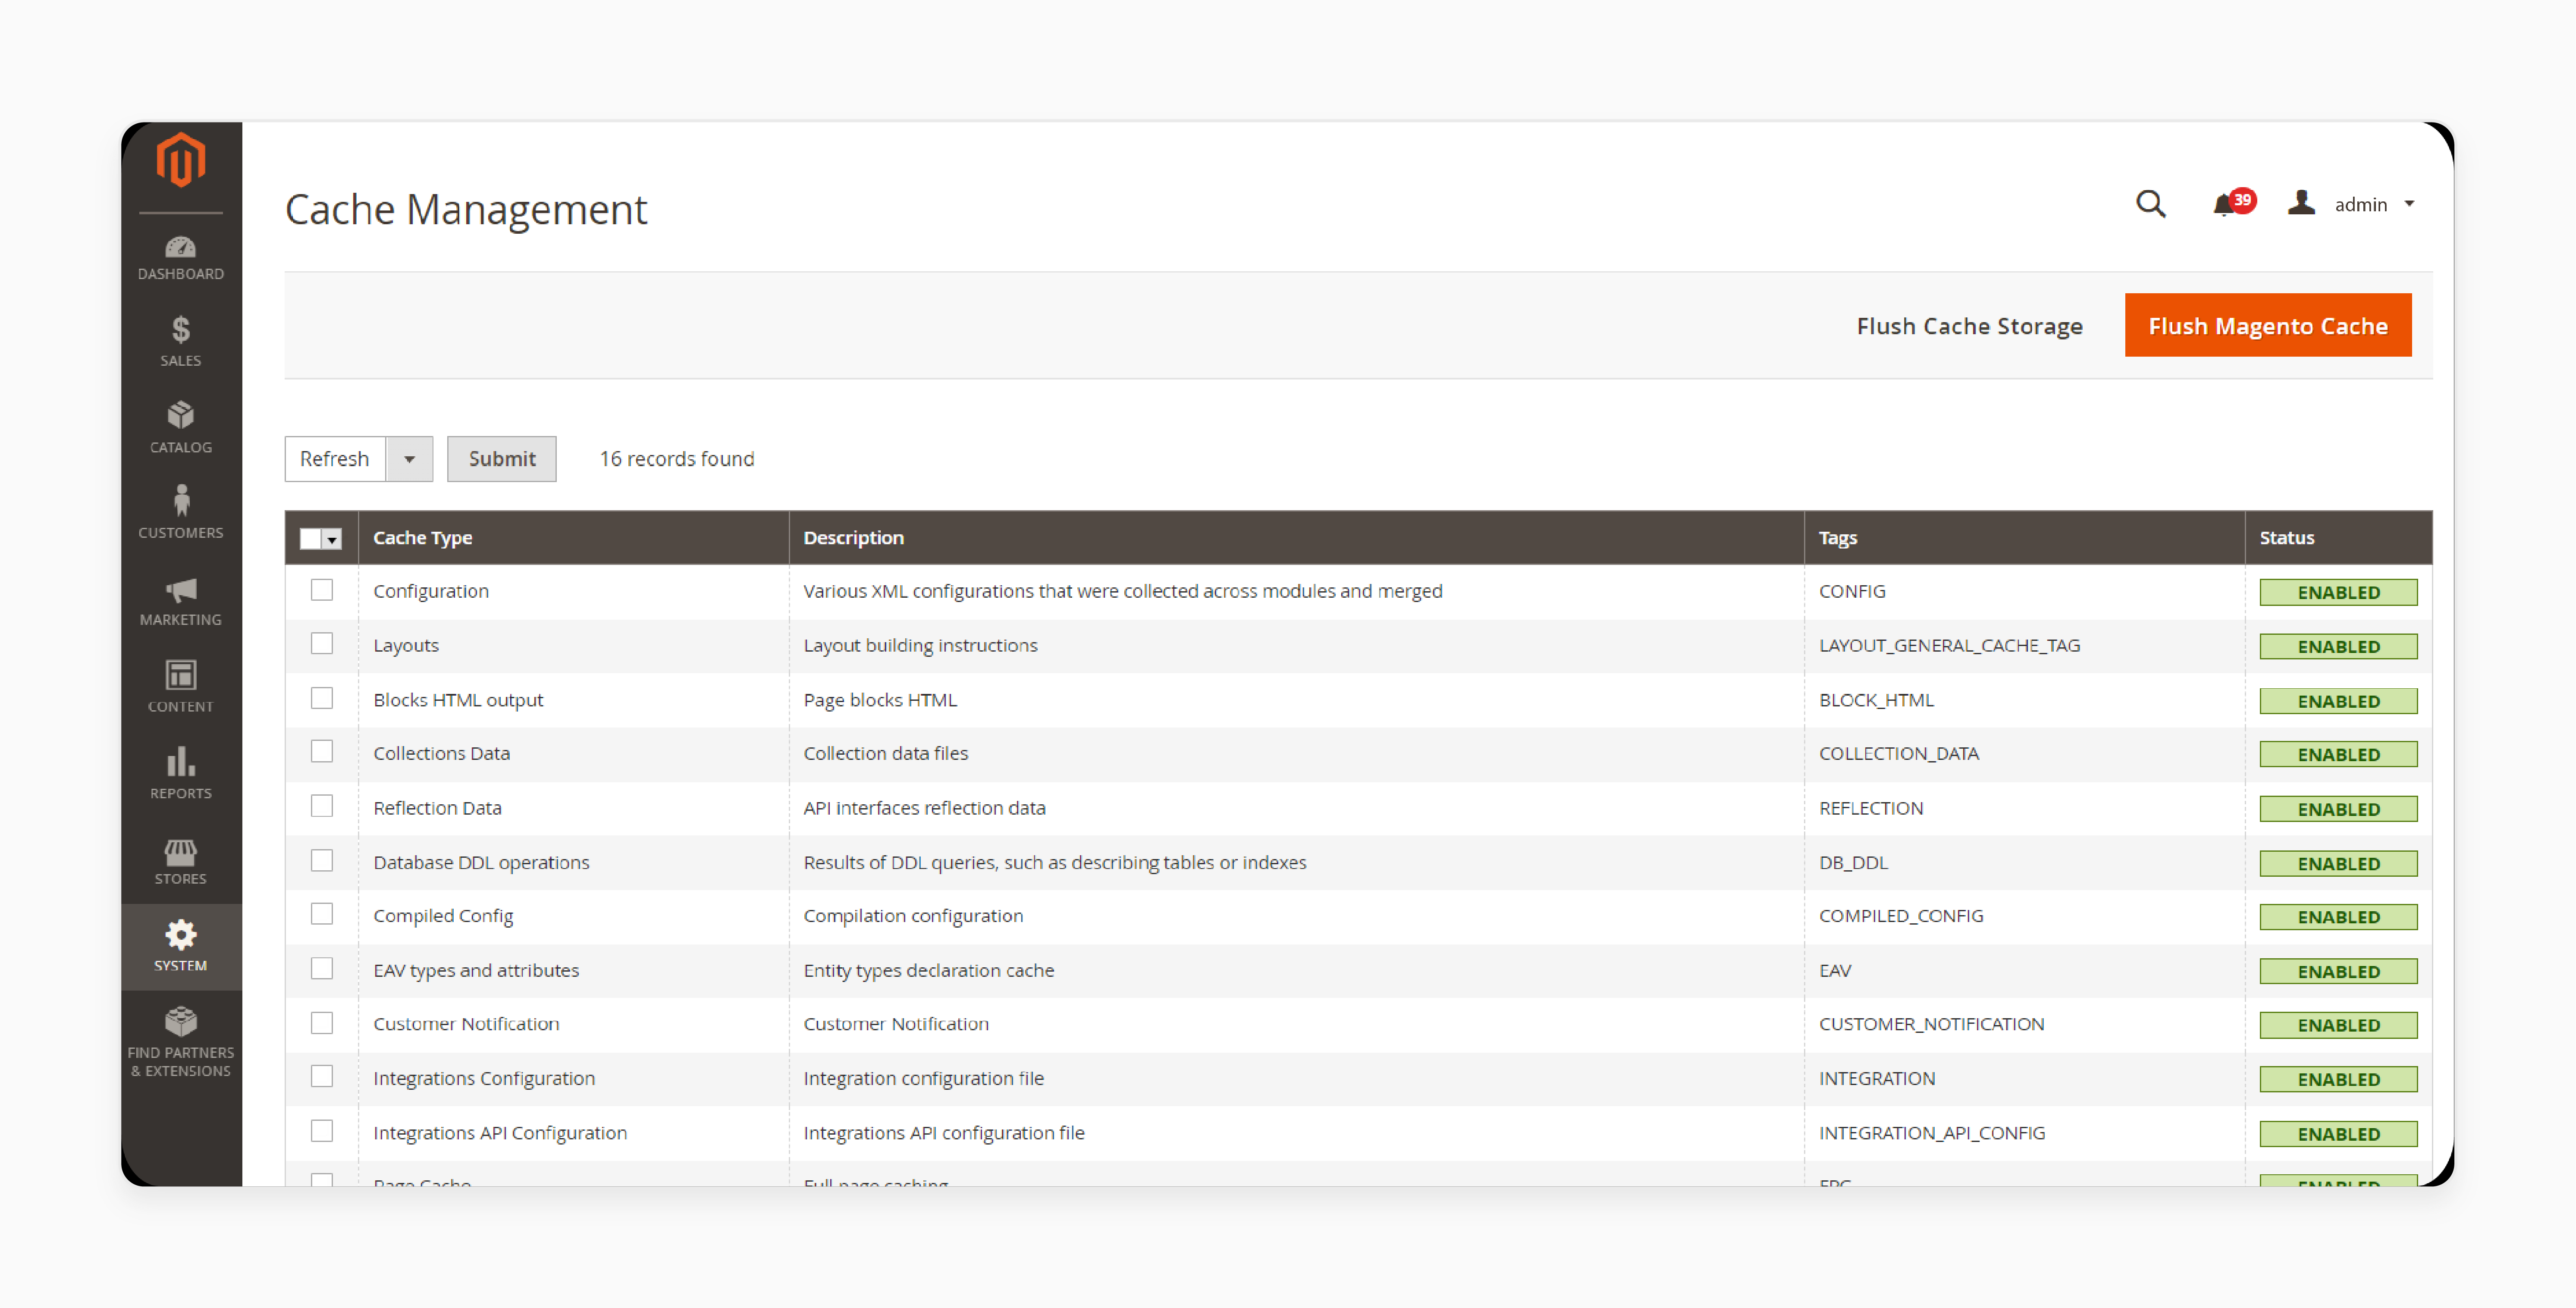Click the COLLECTION_DATA tag text

[1899, 754]
